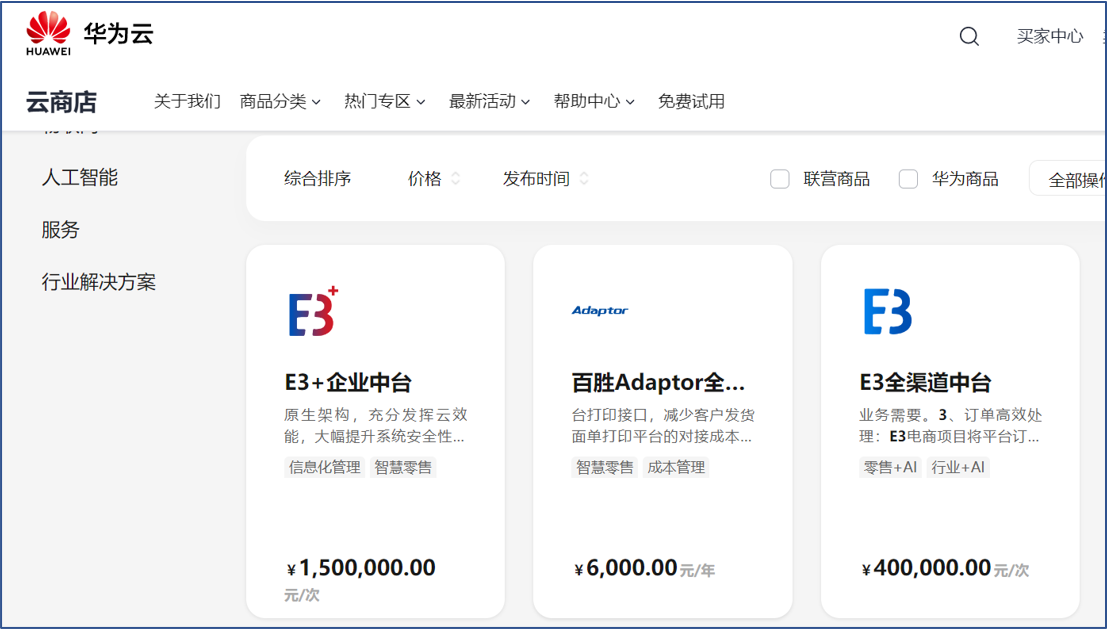Click the Adaptor product logo
1107x629 pixels.
point(599,311)
